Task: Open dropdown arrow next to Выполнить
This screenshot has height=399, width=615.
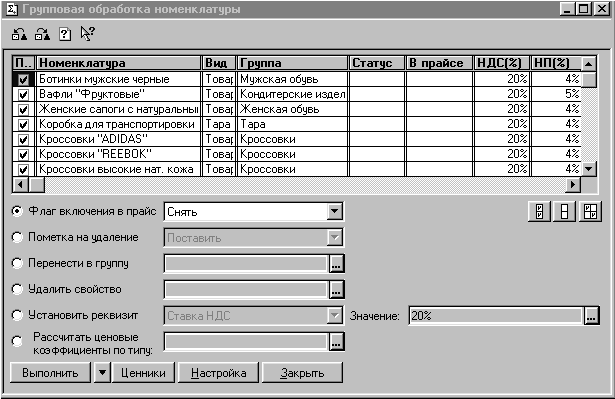Action: point(102,372)
